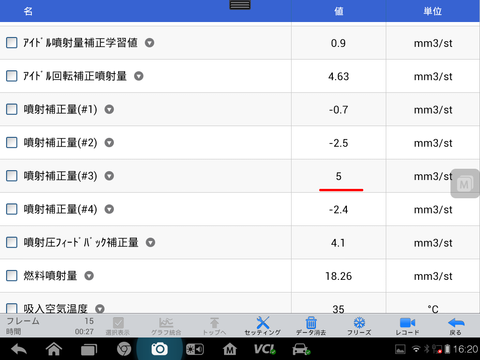Tap 単位 column header
Viewport: 480px width, 360px height.
point(433,11)
